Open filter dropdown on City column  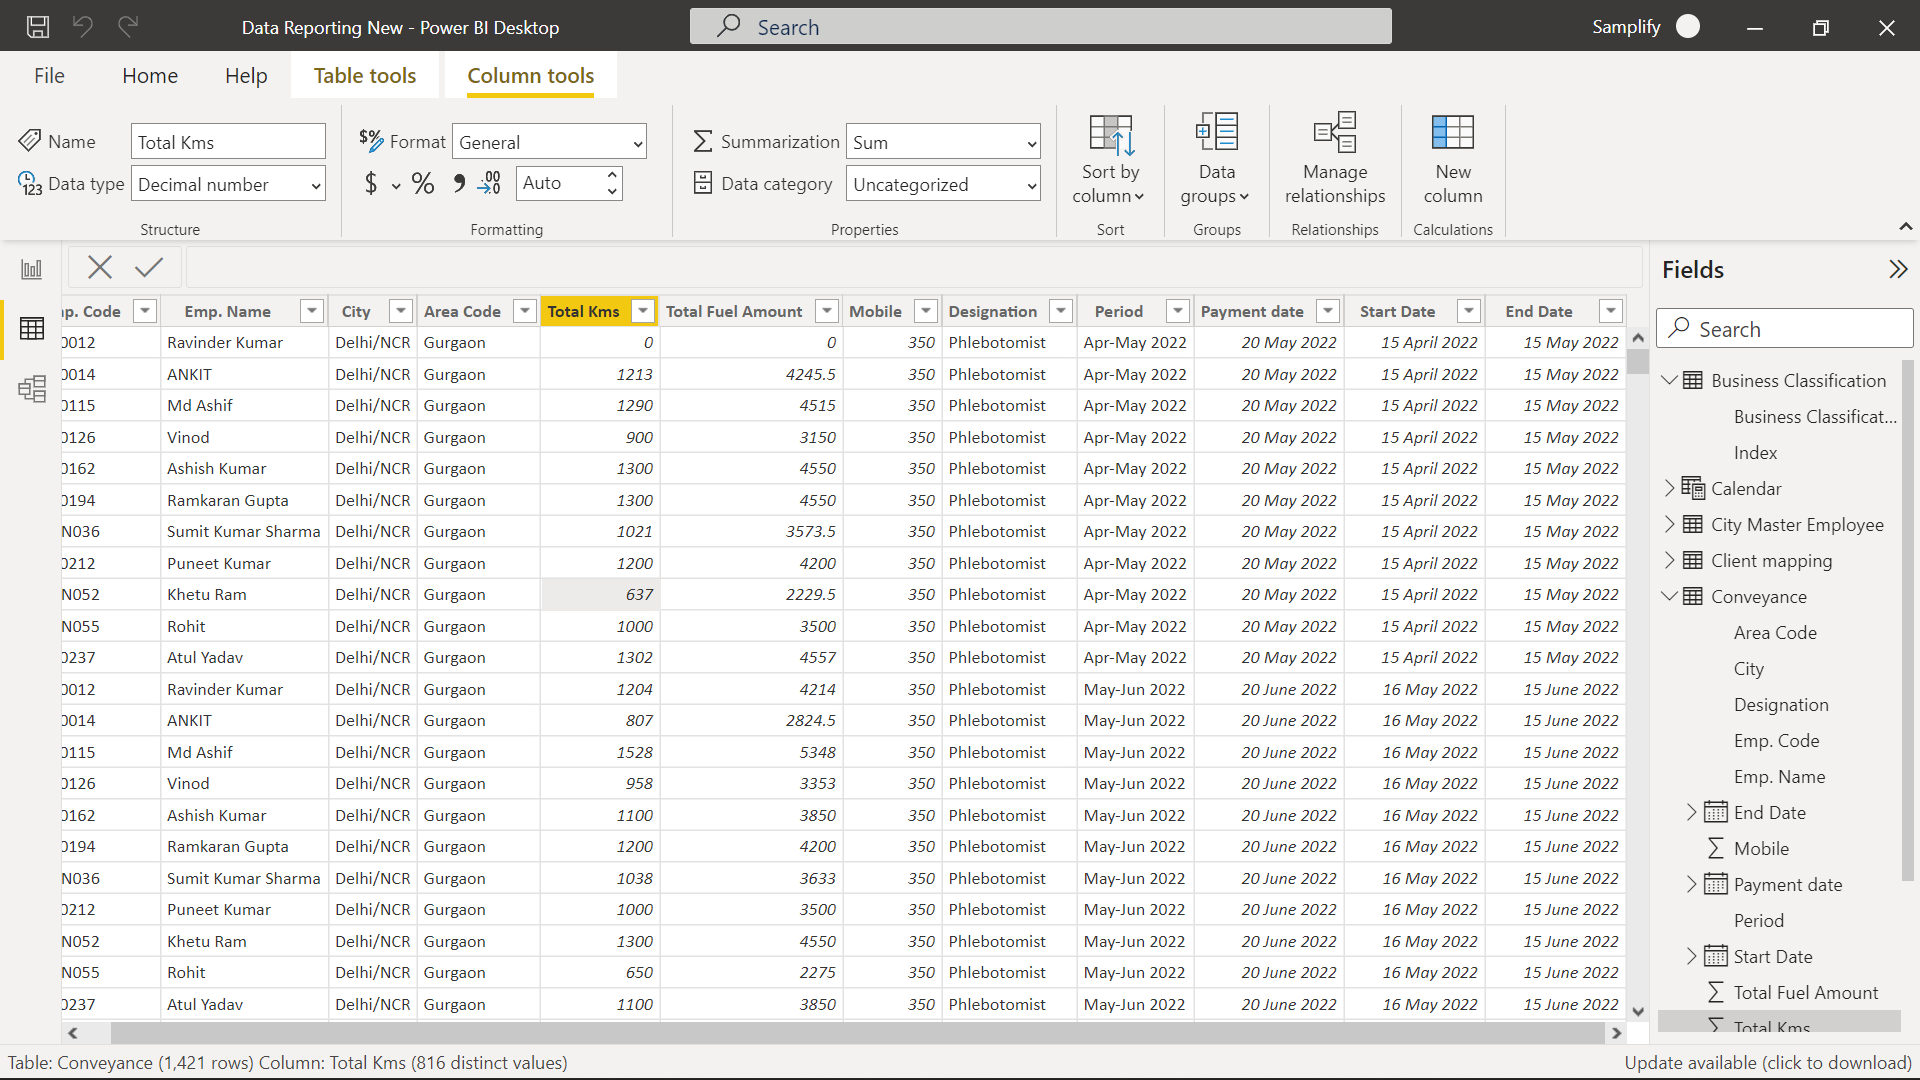(x=401, y=311)
